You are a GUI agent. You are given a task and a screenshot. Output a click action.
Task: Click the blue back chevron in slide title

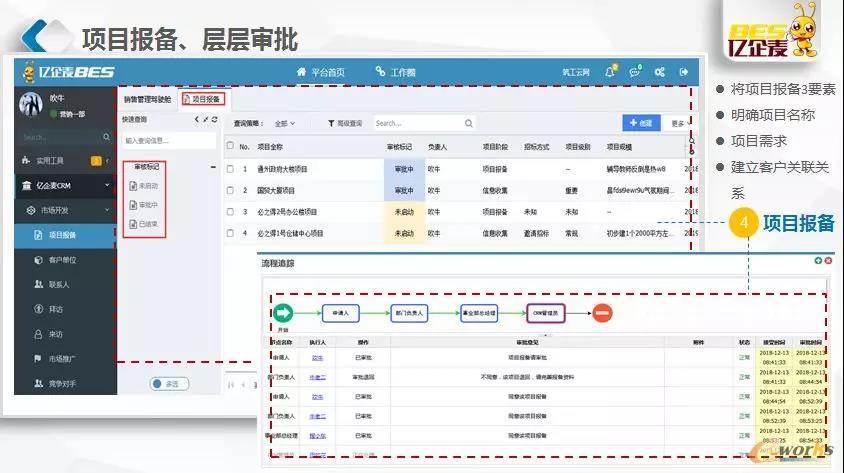click(x=36, y=37)
